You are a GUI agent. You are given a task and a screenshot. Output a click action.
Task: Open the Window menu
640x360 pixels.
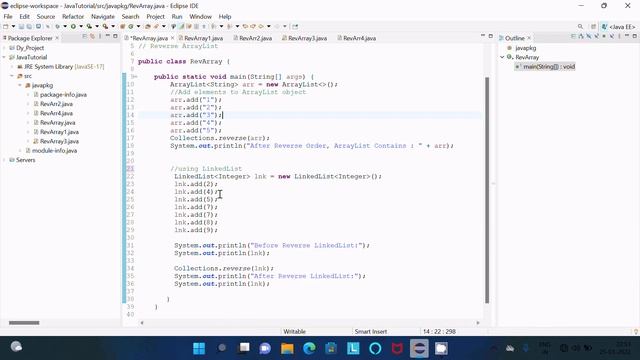[x=200, y=16]
